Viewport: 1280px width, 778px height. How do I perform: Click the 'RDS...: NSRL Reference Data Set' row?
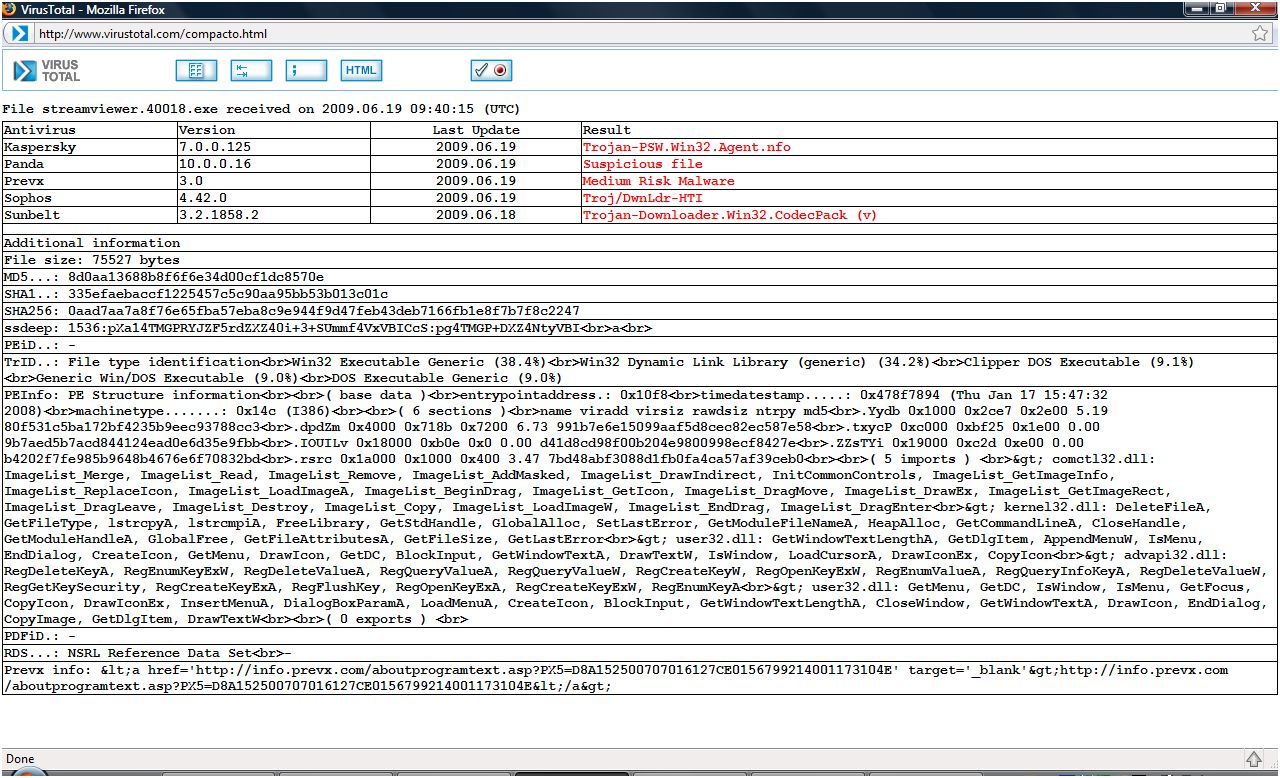(x=640, y=653)
